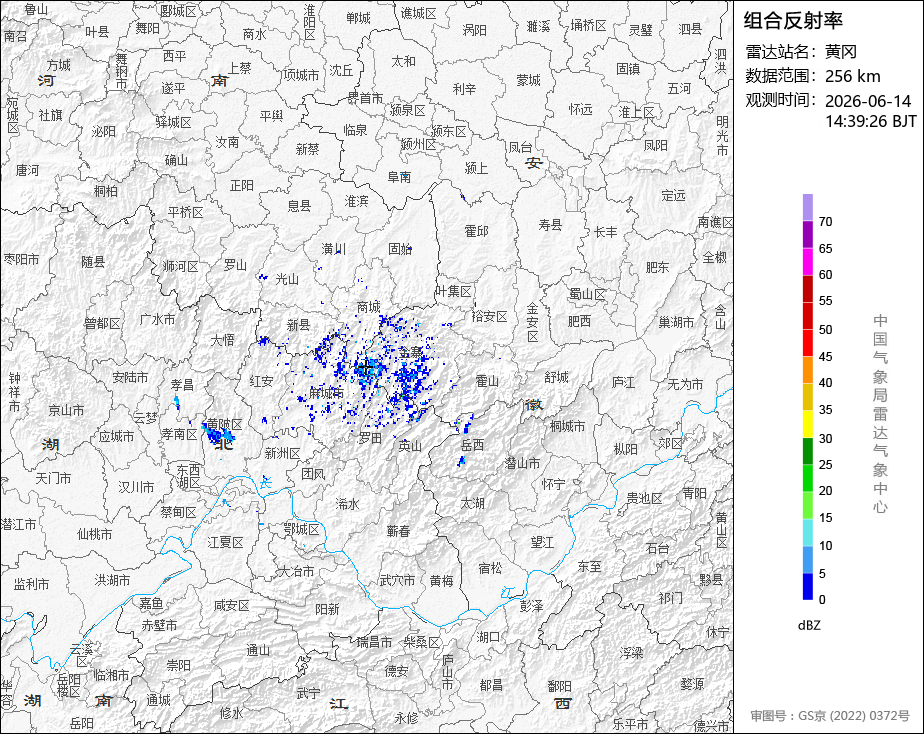Select the 庐江 county label
Image resolution: width=924 pixels, height=734 pixels.
623,382
